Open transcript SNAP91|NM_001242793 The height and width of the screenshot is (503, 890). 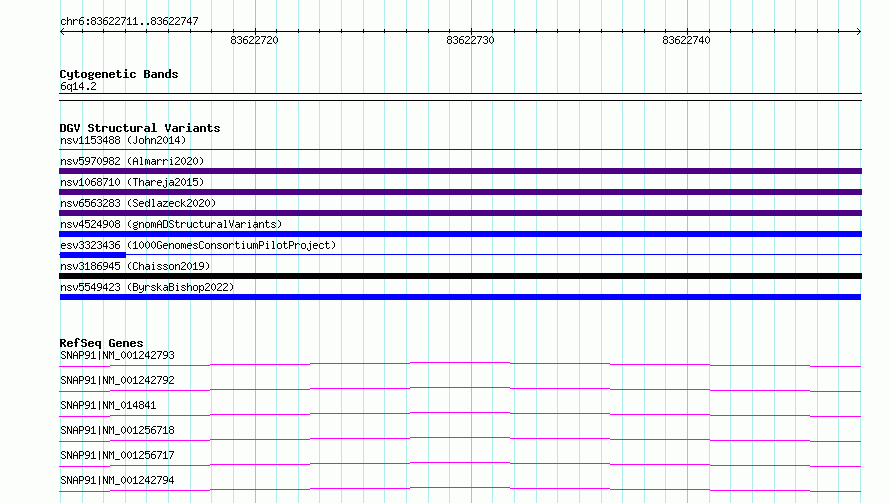(x=117, y=355)
